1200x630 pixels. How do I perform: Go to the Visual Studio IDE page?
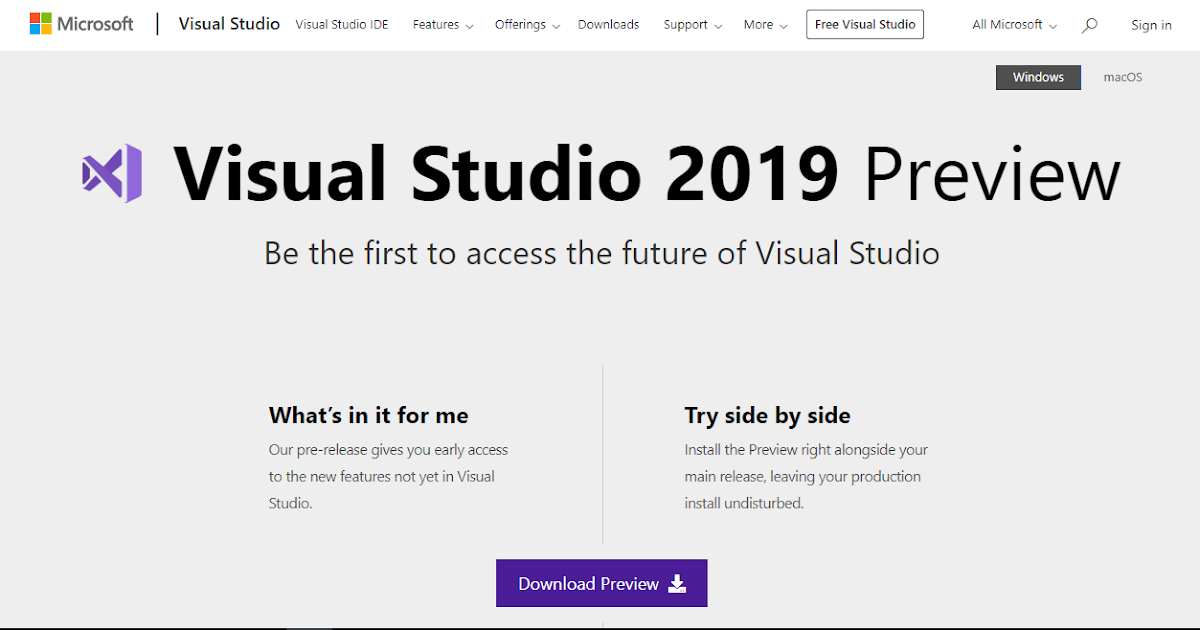coord(342,25)
